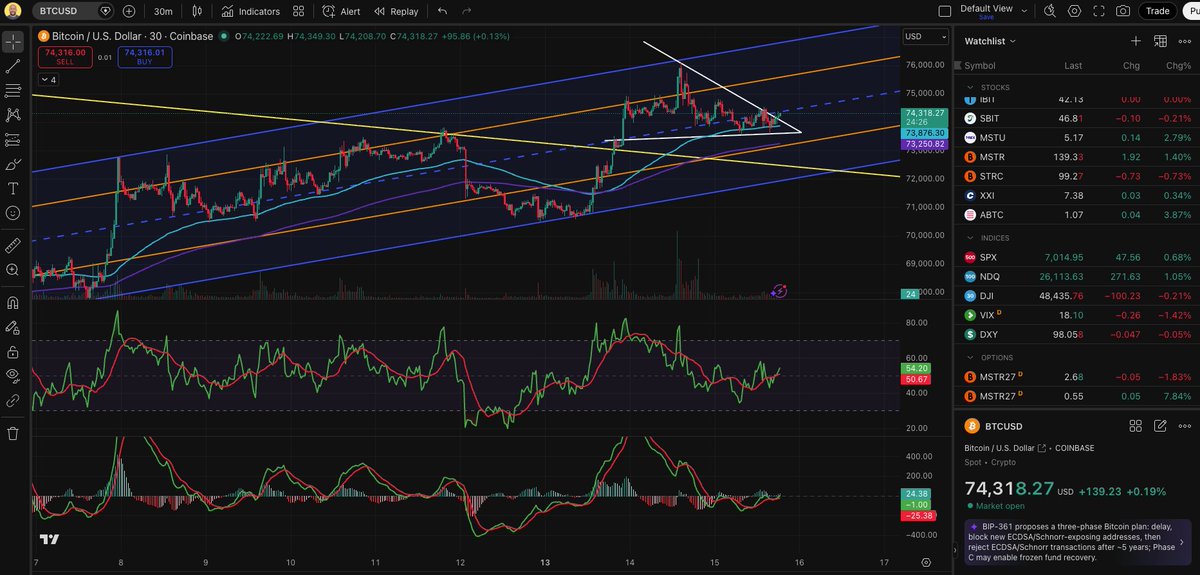Open the Indicators dialog
Viewport: 1200px width, 575px height.
[x=251, y=11]
